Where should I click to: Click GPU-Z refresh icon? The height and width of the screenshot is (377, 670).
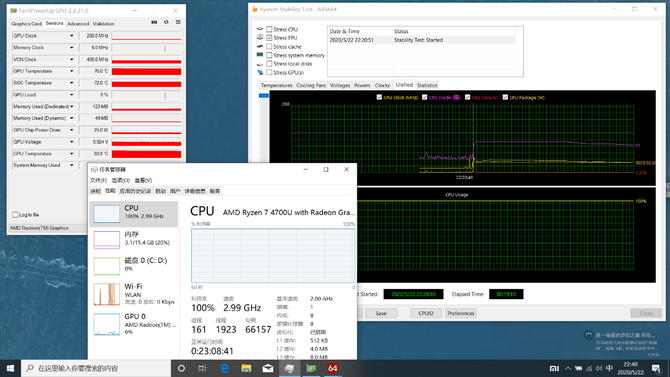click(166, 22)
